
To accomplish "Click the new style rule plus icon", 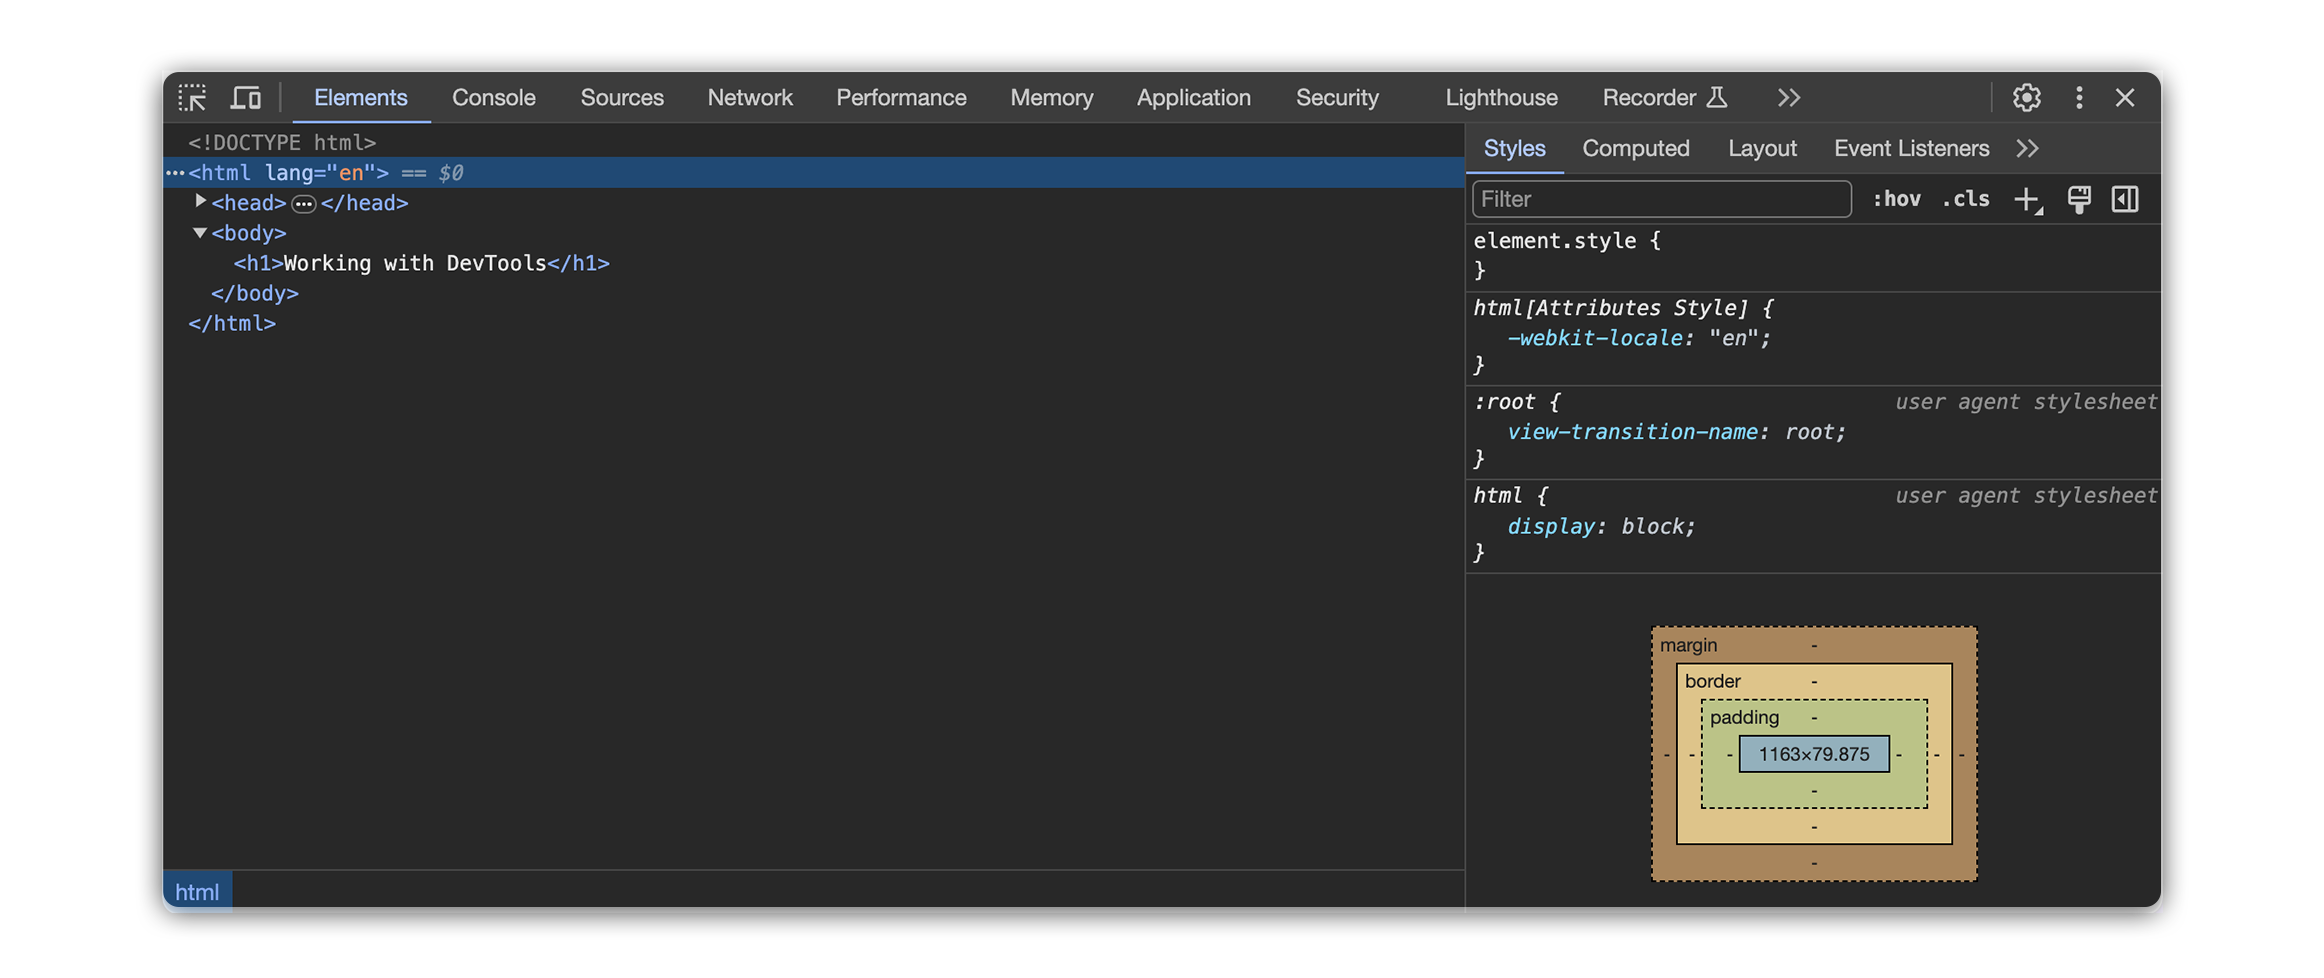I will (2027, 200).
